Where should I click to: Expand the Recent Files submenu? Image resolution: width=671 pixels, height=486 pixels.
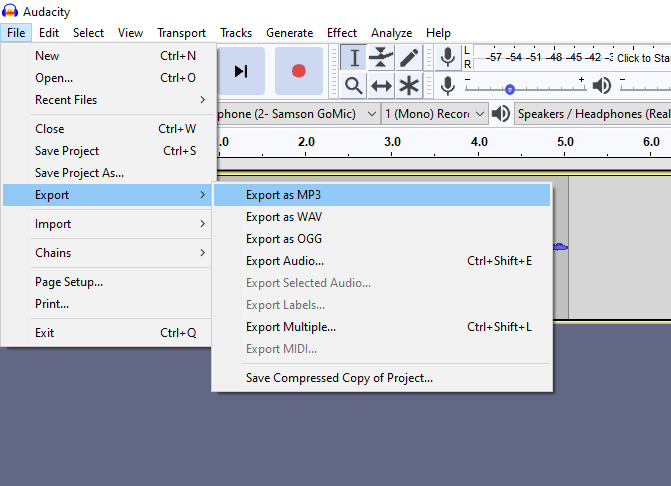[107, 100]
